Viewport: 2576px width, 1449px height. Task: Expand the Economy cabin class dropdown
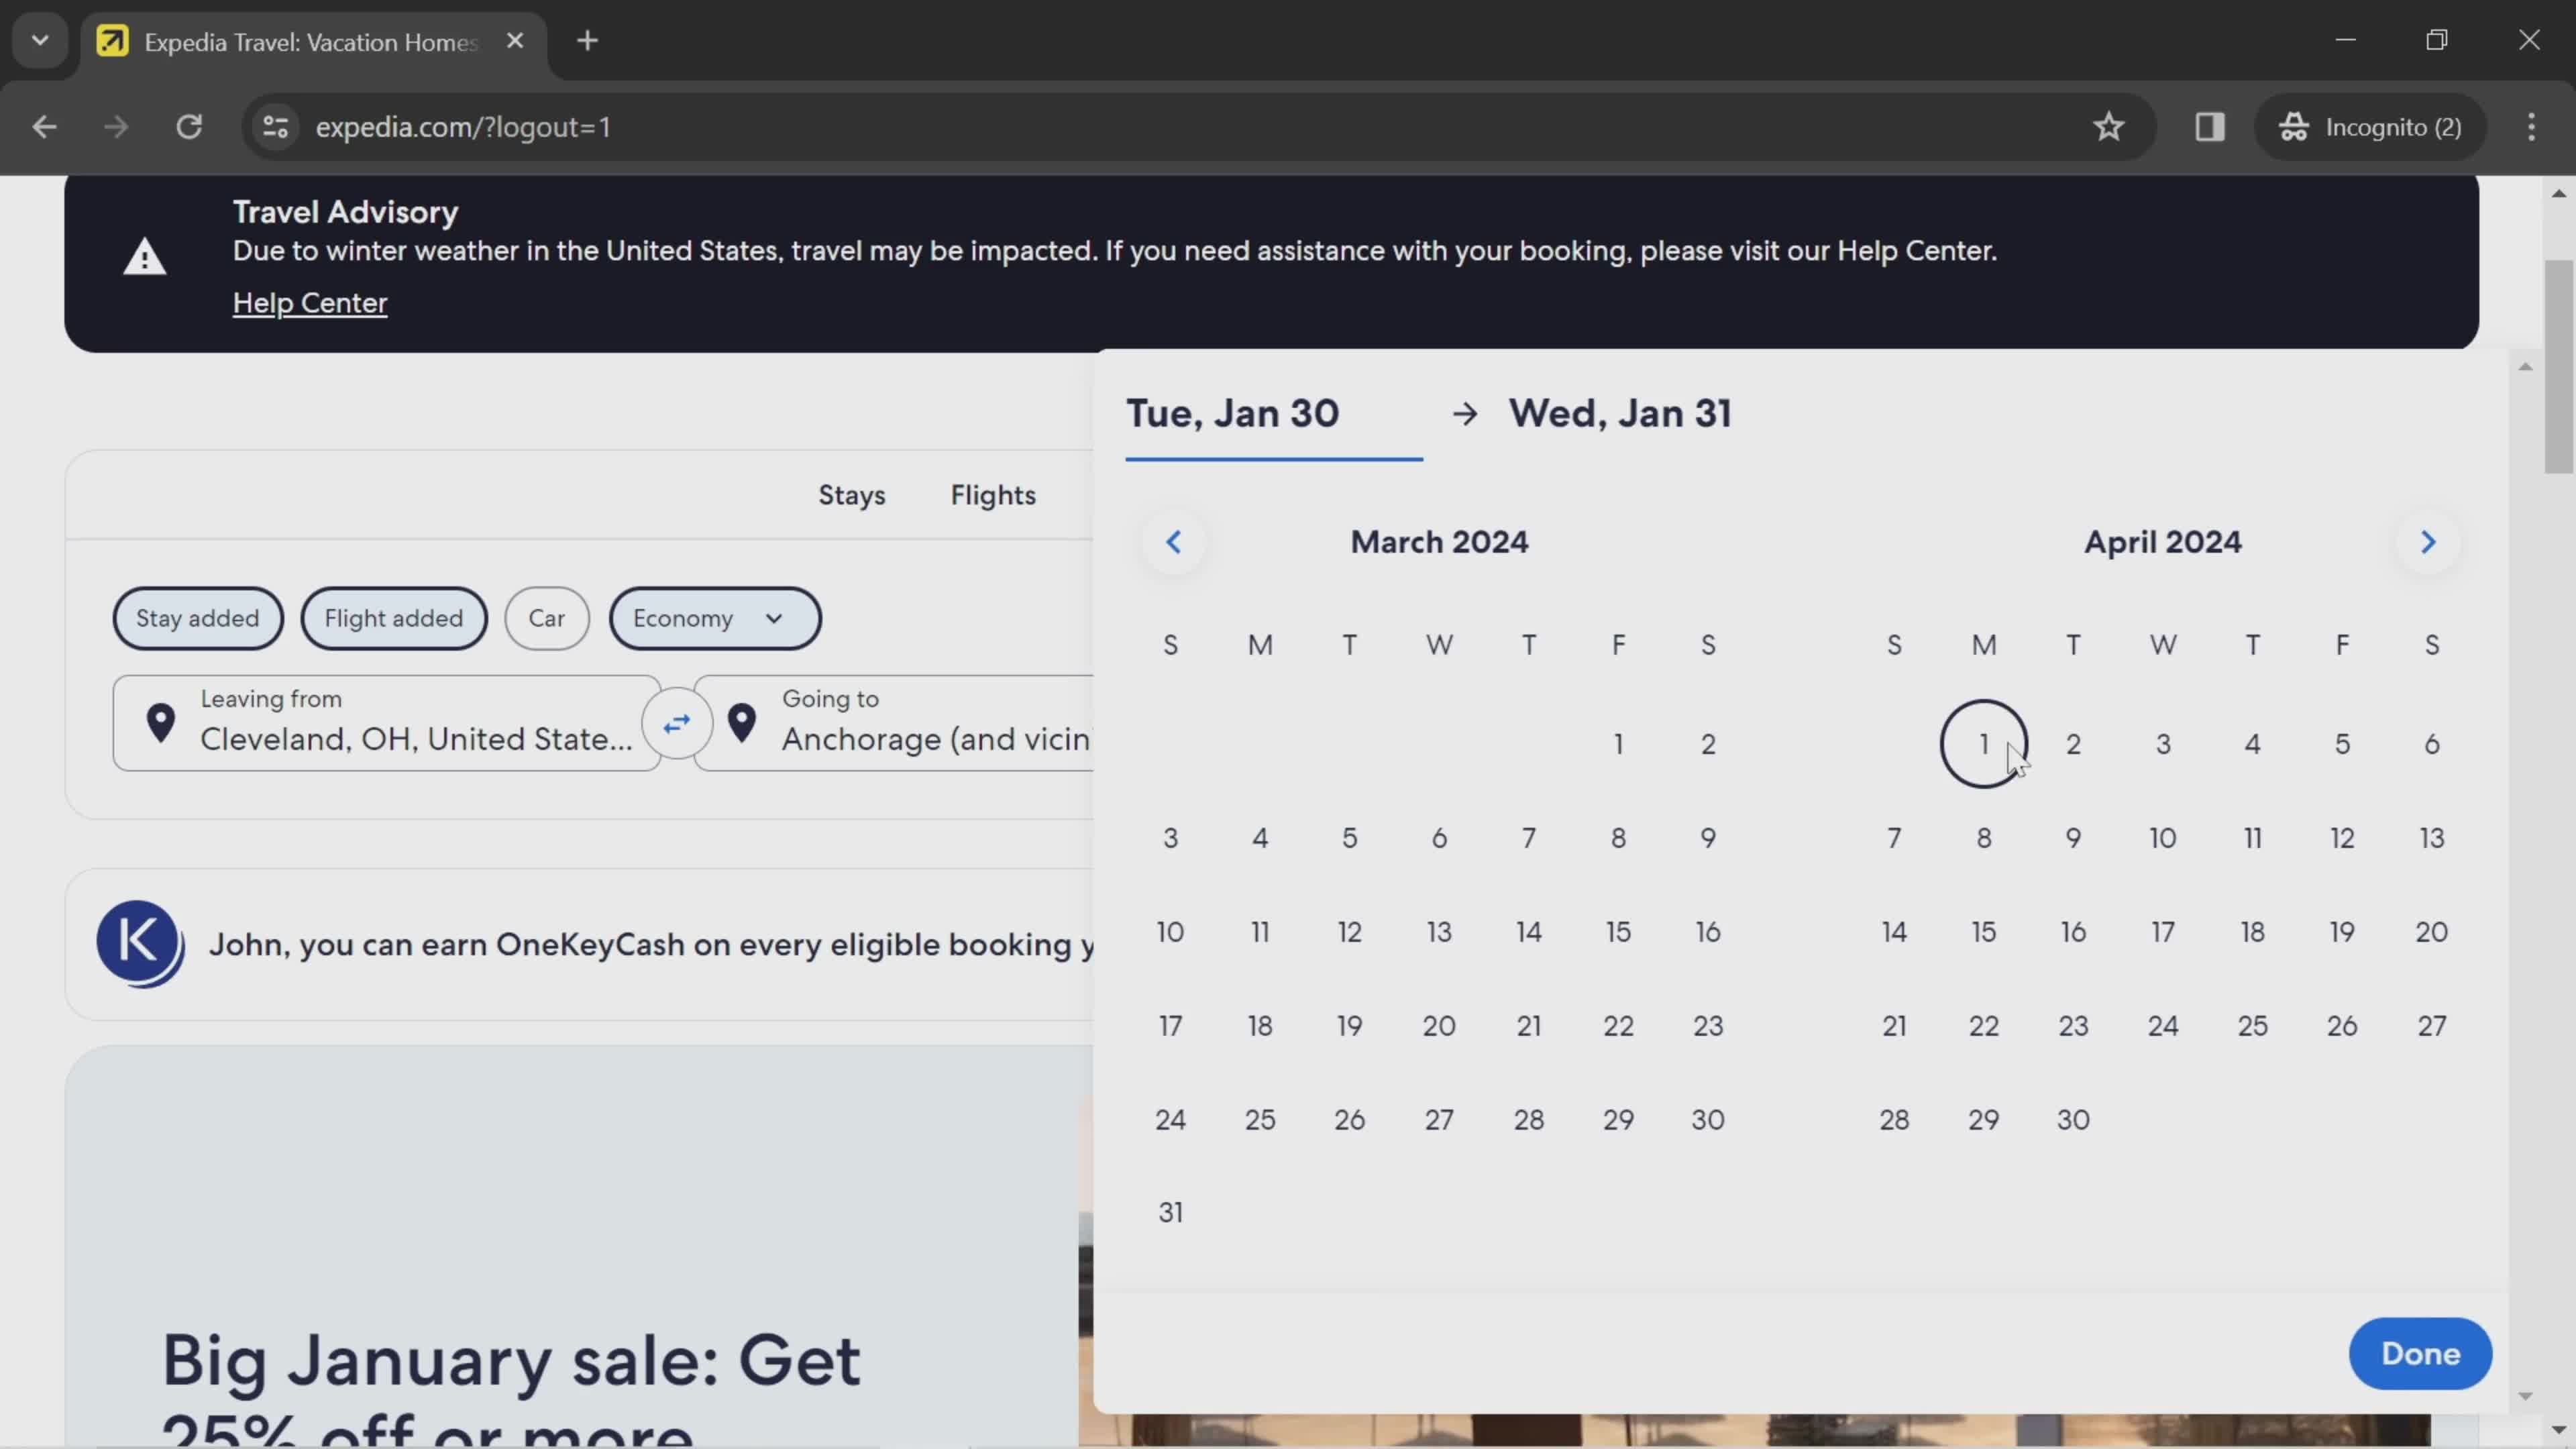pos(715,618)
